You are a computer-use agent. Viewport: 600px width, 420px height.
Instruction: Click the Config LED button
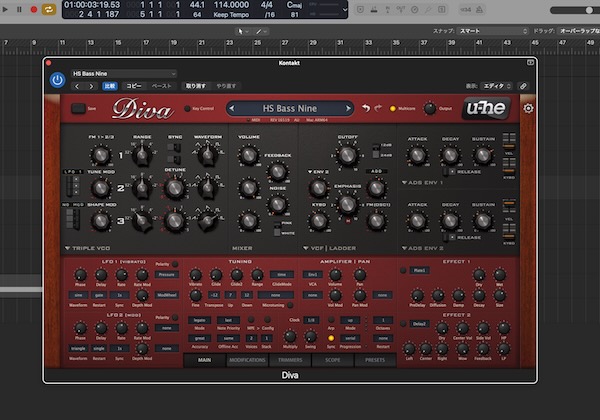point(267,319)
